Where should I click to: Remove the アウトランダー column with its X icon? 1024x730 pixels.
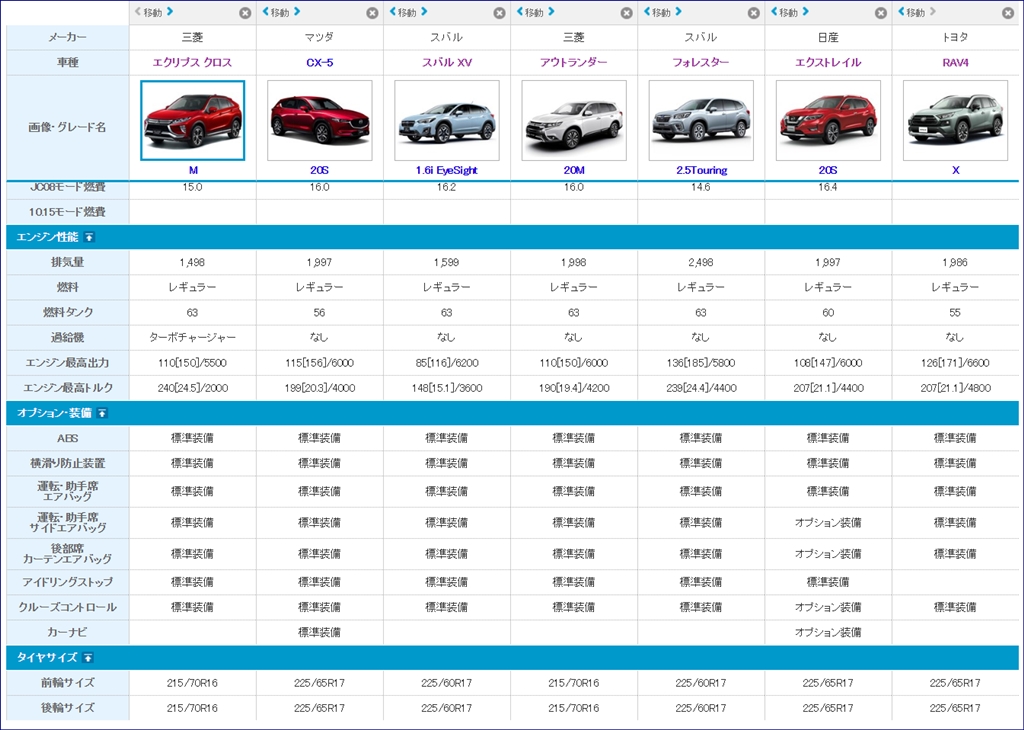point(626,13)
